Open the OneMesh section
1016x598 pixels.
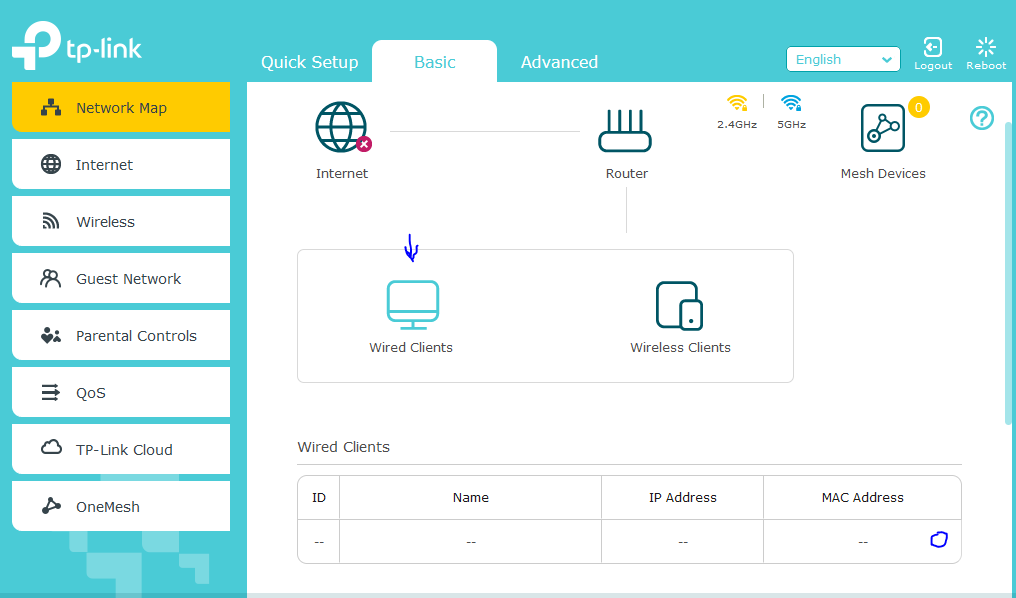tap(121, 506)
